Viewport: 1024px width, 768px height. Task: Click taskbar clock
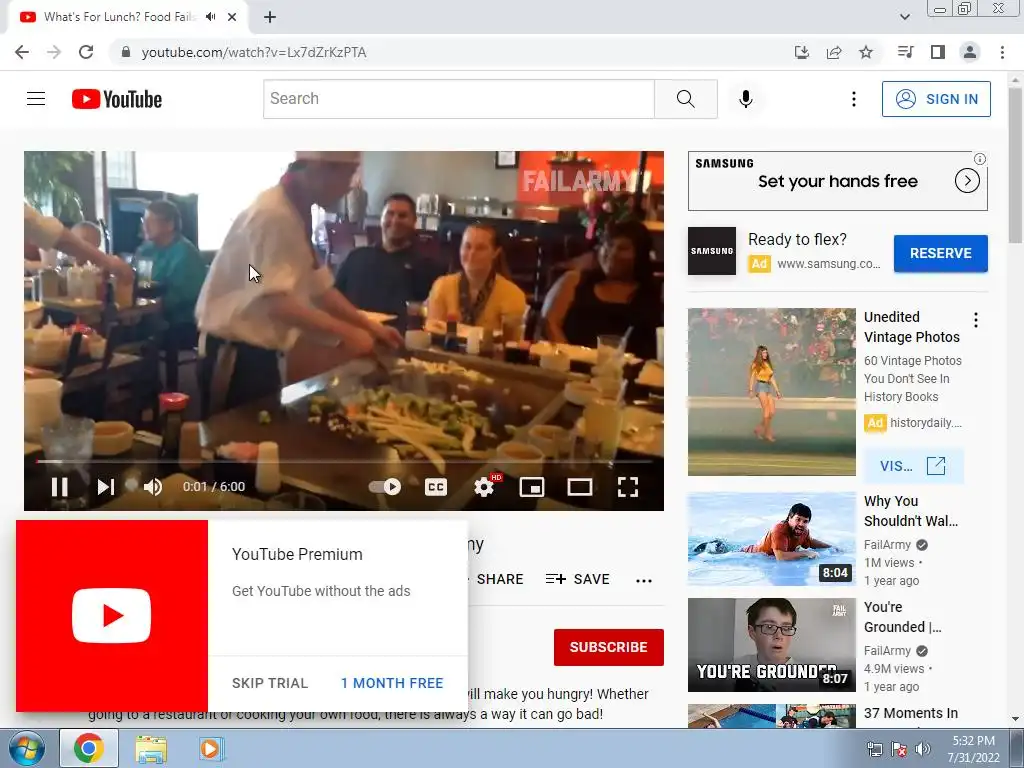click(974, 749)
